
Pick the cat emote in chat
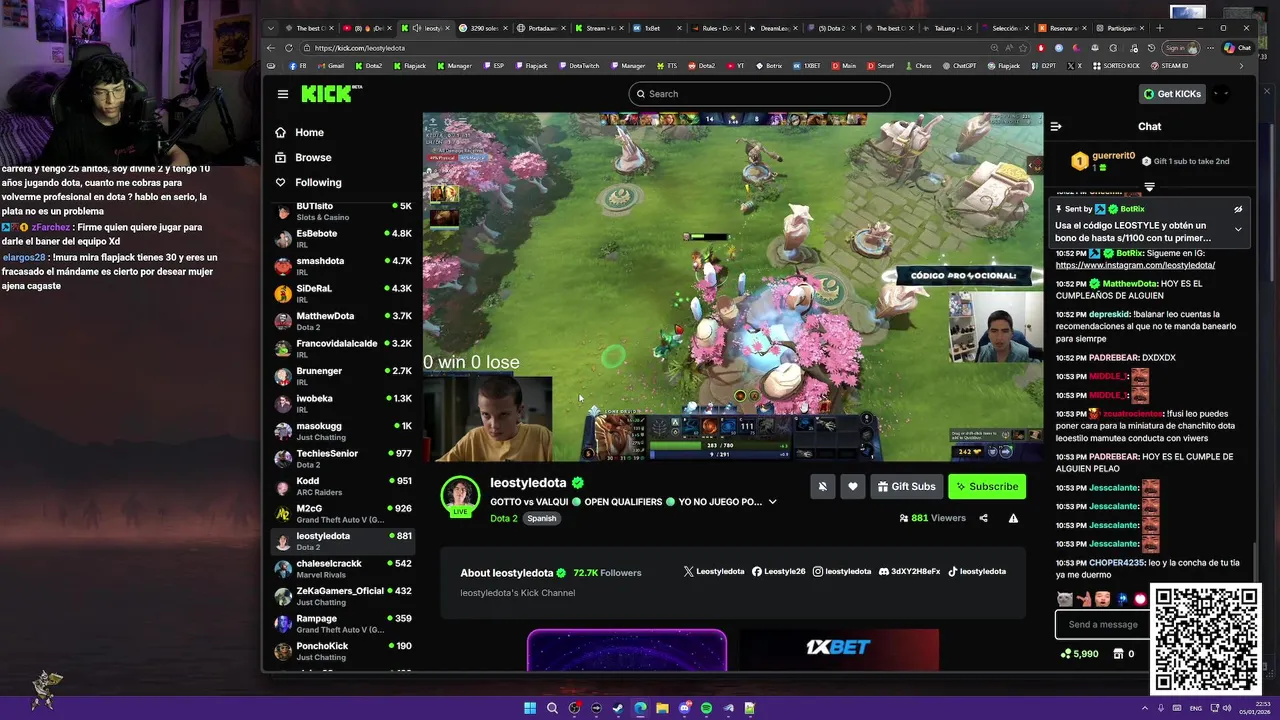pos(1065,599)
